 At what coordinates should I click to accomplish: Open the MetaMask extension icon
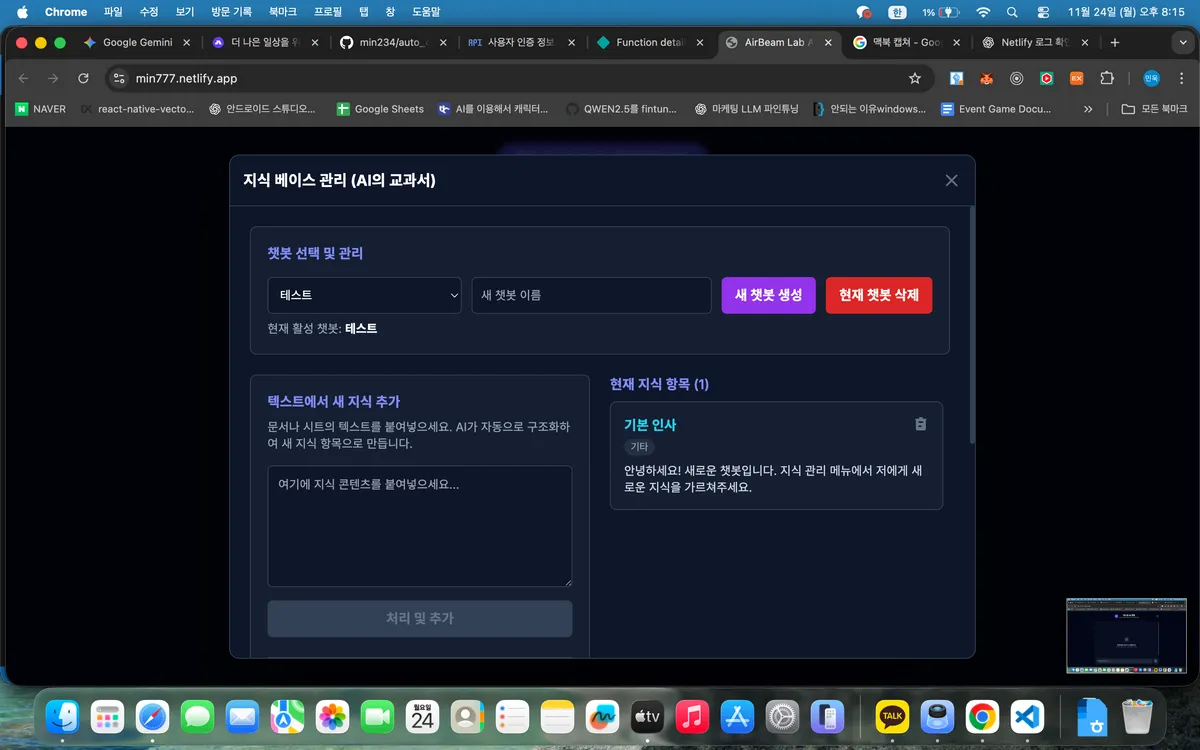pyautogui.click(x=986, y=78)
